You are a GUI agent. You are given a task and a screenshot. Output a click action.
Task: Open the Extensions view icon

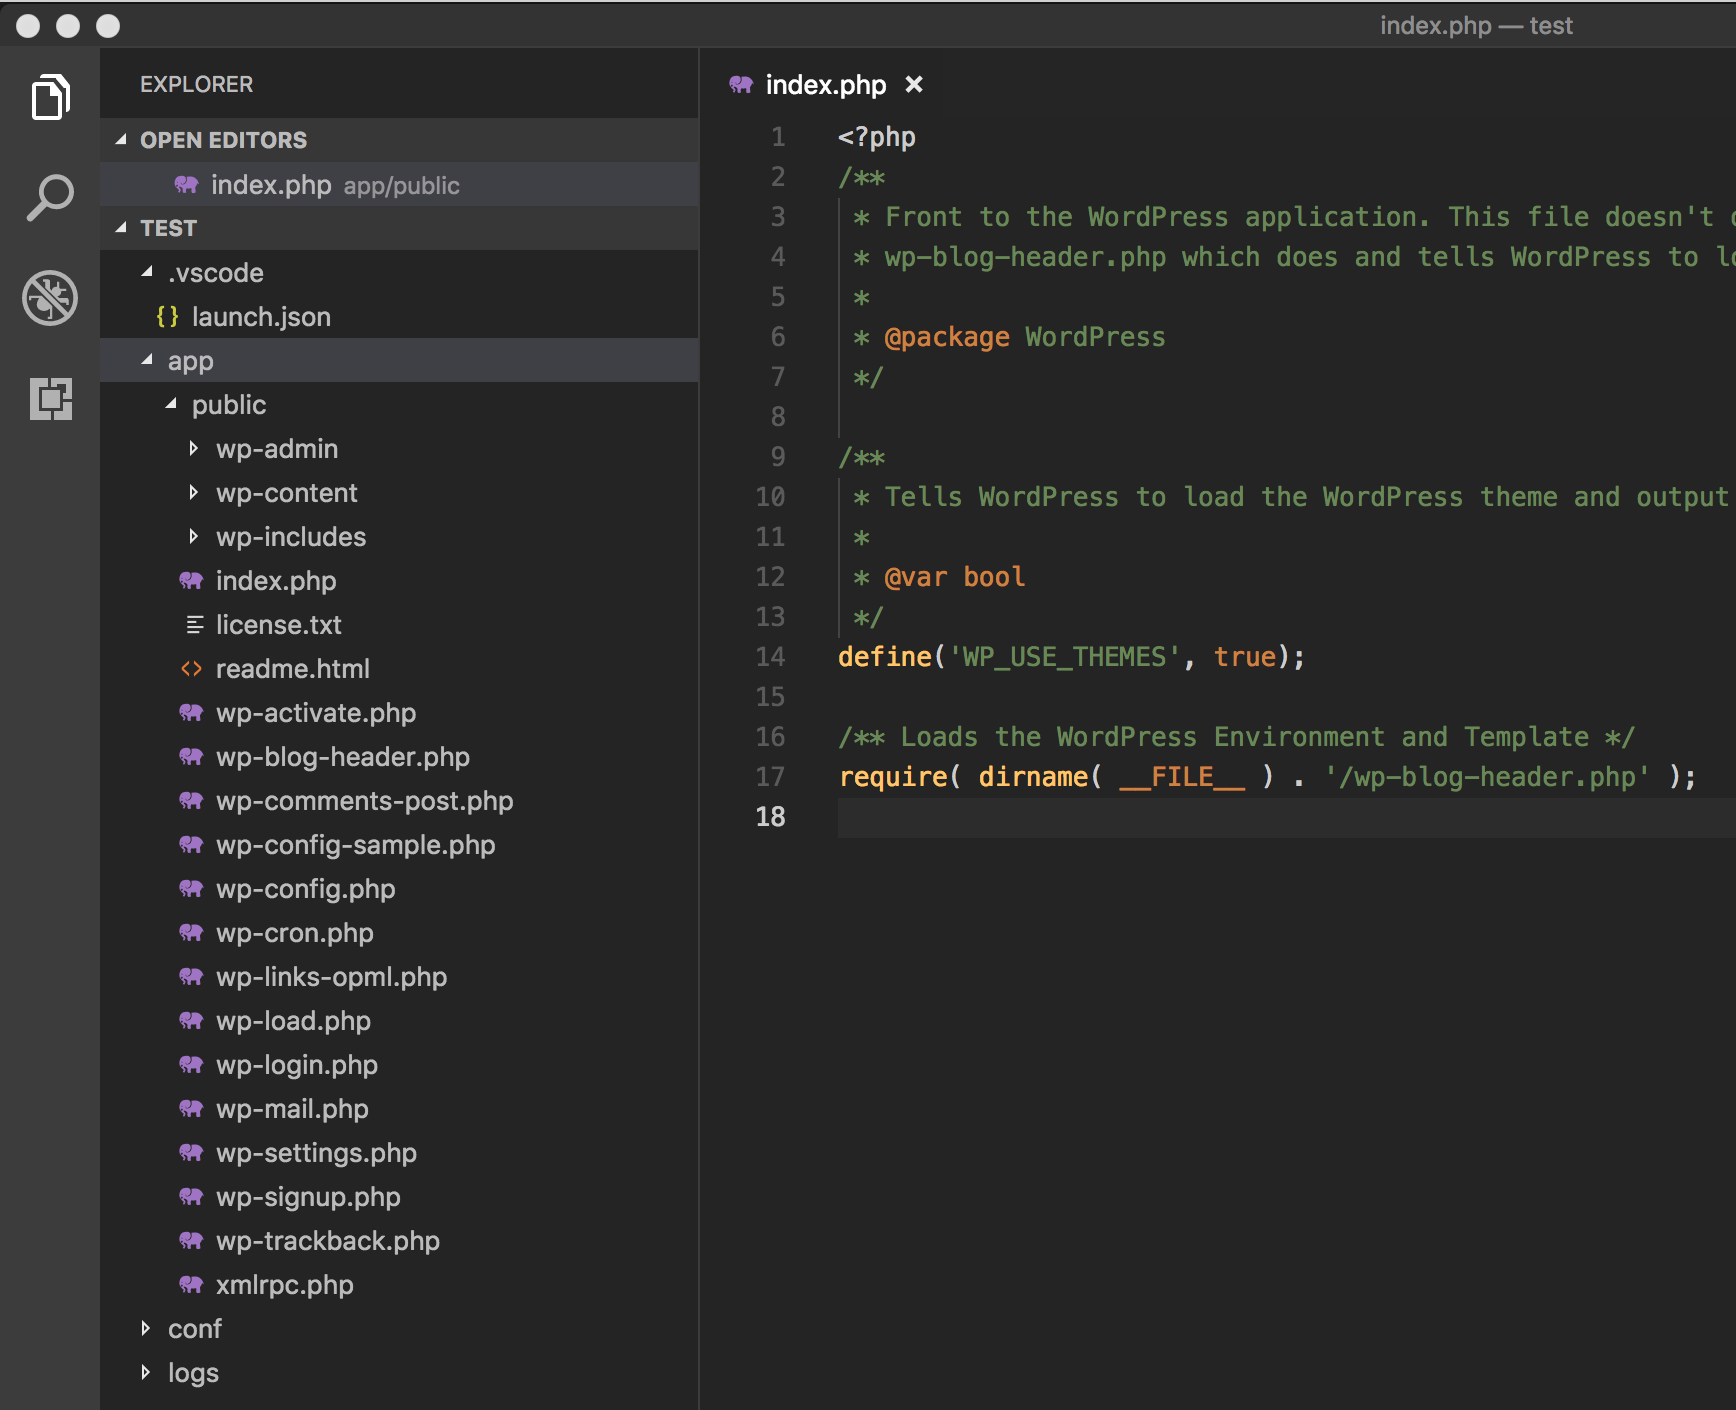50,399
